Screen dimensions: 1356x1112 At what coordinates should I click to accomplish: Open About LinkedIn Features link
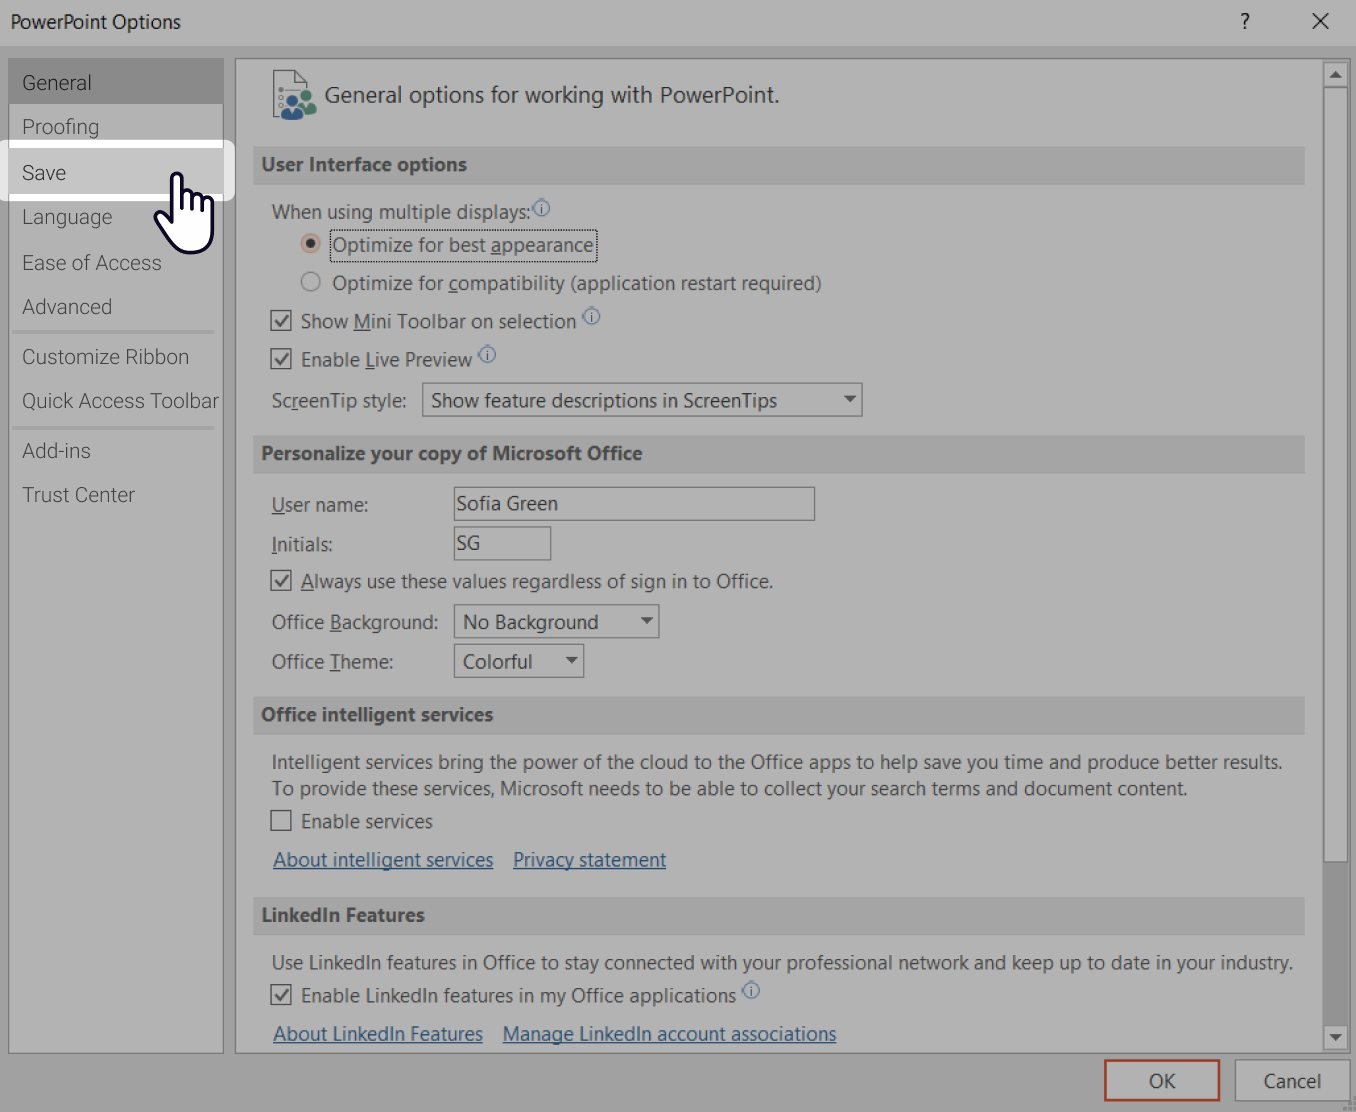[x=378, y=1034]
